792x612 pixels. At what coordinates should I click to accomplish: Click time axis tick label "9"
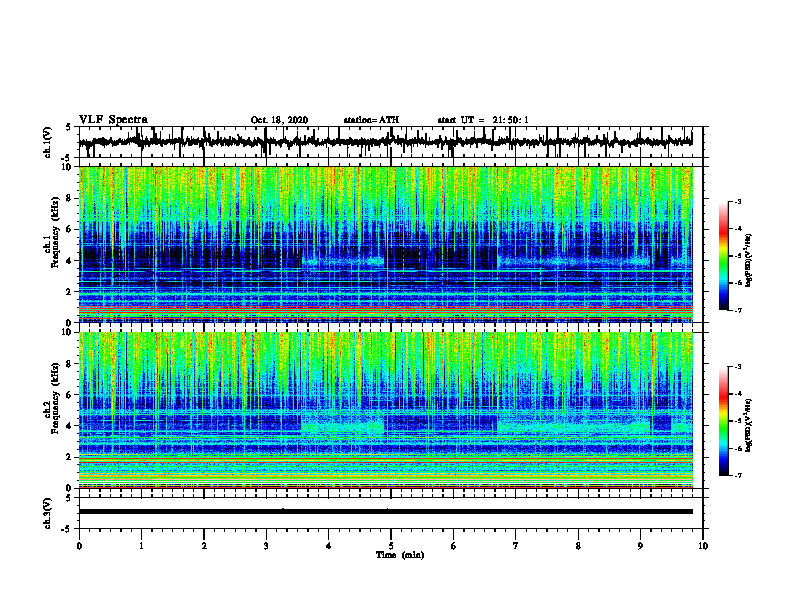640,546
